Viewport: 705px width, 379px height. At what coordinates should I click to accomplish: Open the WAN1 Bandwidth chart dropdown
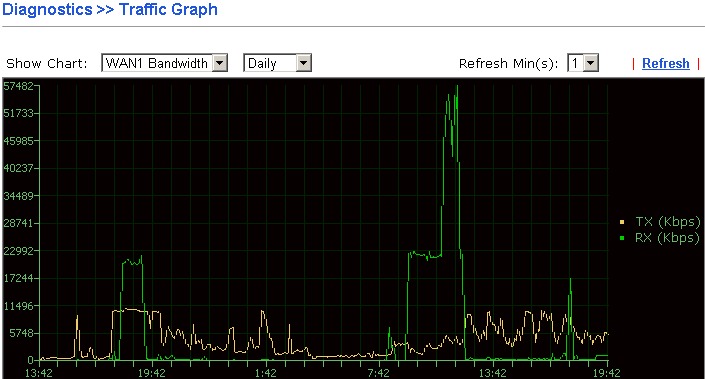(x=165, y=63)
